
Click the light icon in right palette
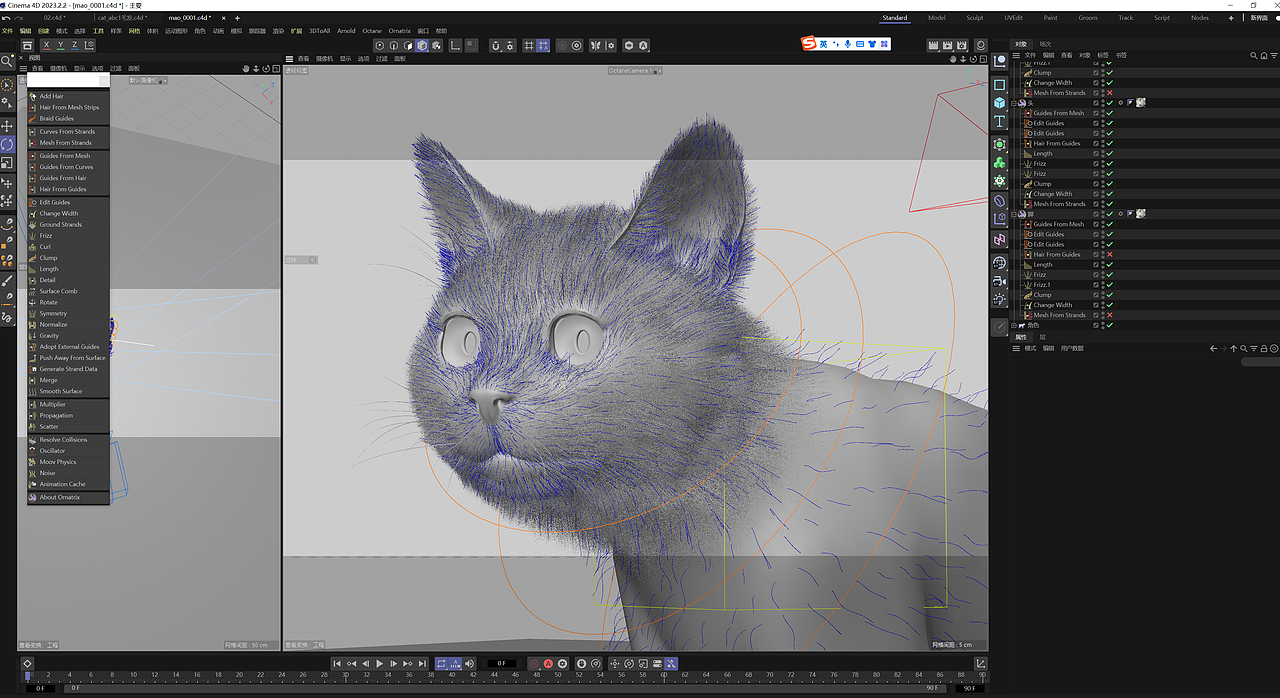coord(999,299)
